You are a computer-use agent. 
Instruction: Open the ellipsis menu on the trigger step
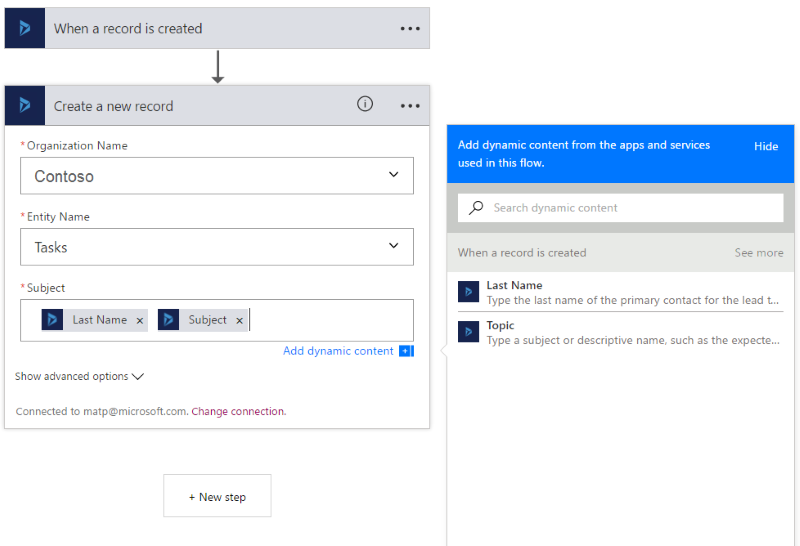point(410,28)
